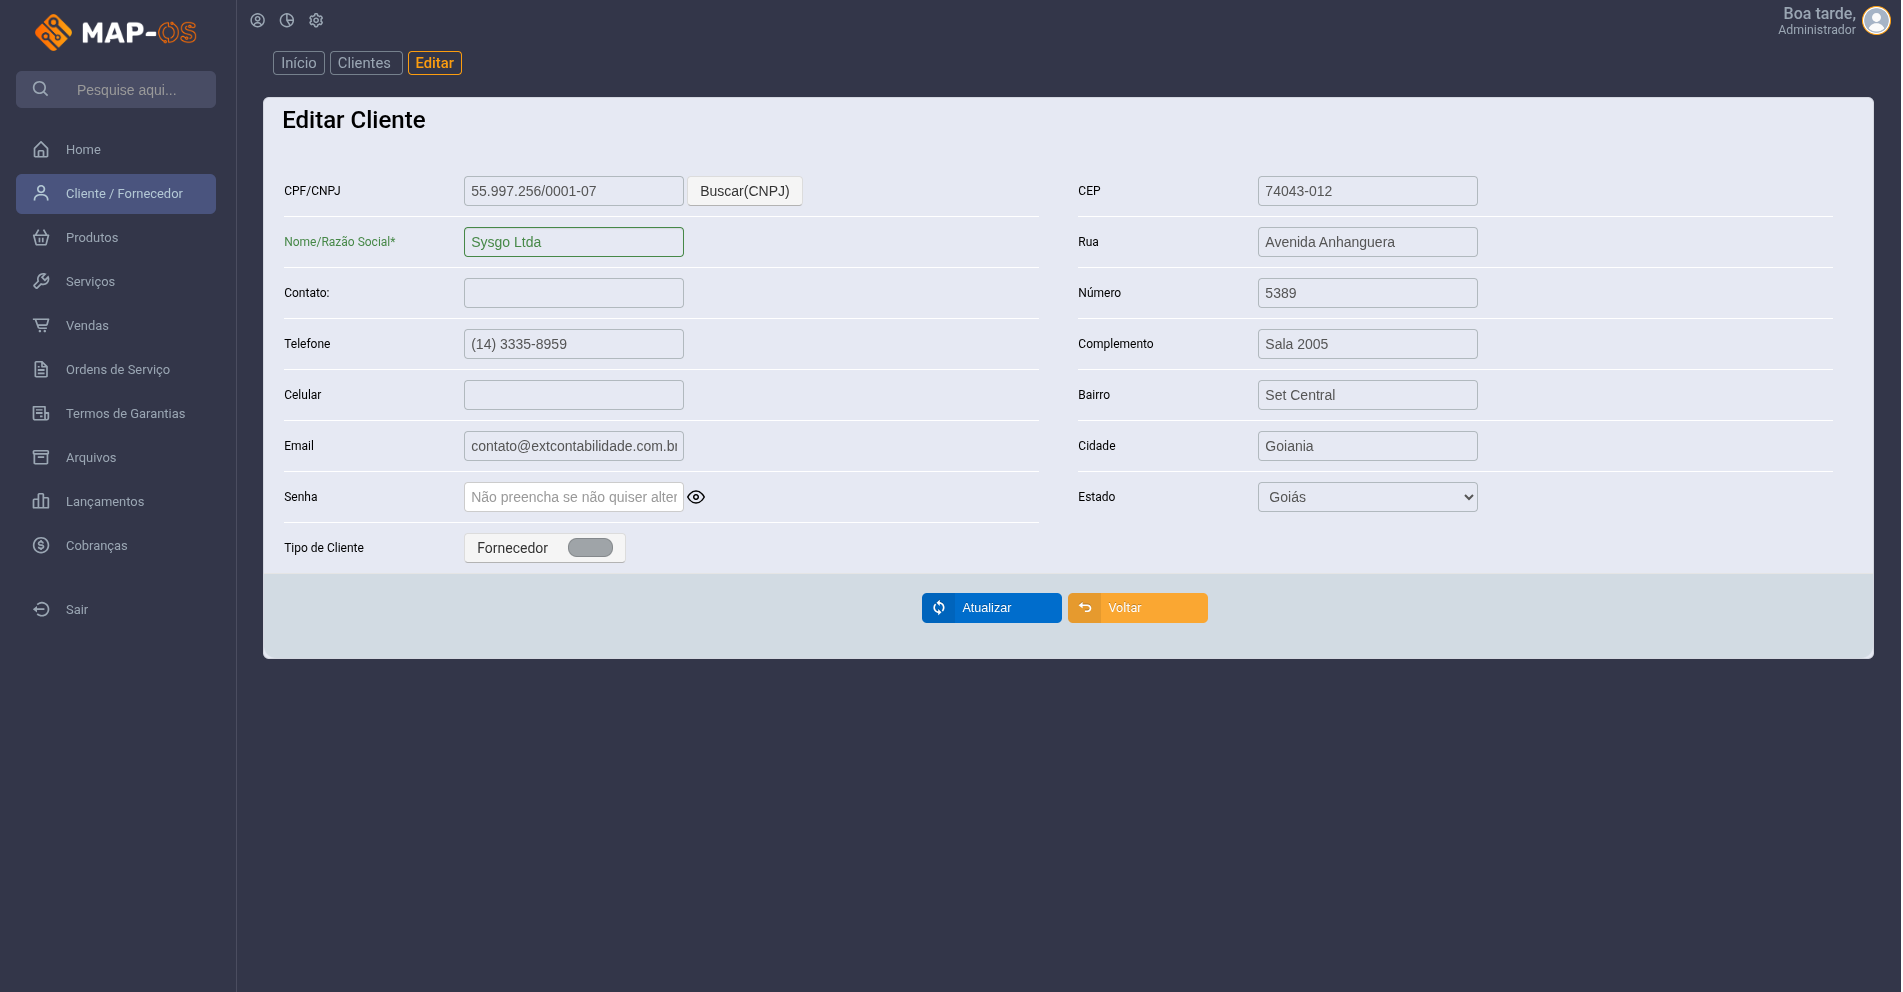Click the Sair logout icon
Viewport: 1903px width, 992px height.
click(41, 610)
